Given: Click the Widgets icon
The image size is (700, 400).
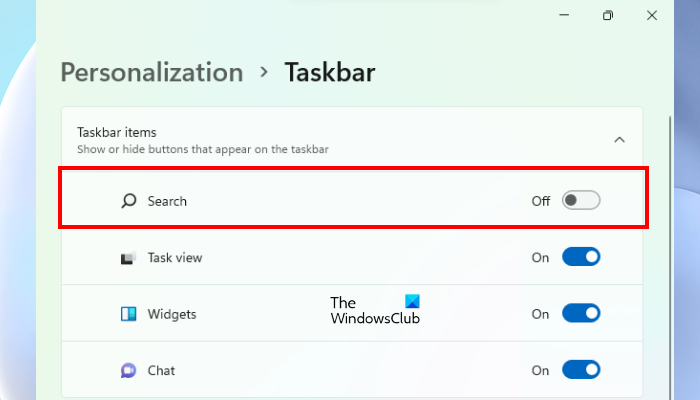Looking at the screenshot, I should click(x=128, y=314).
